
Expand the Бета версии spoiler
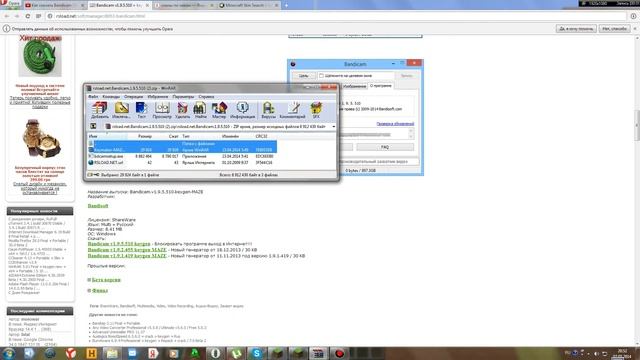pyautogui.click(x=106, y=280)
